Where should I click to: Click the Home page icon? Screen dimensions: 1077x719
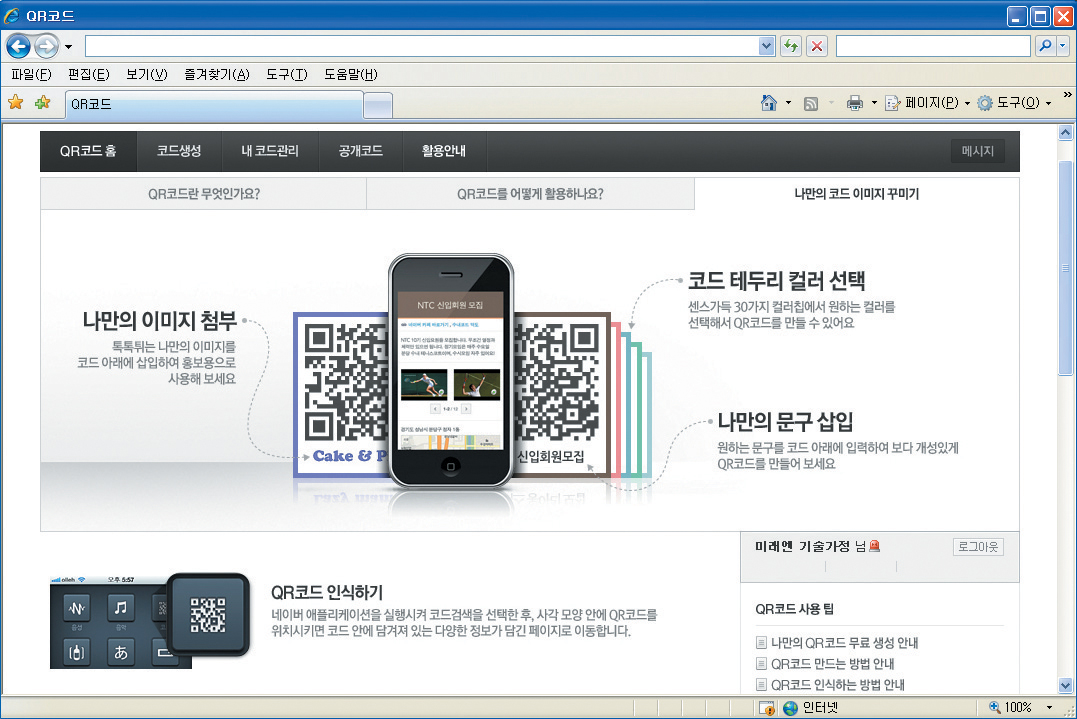coord(769,103)
